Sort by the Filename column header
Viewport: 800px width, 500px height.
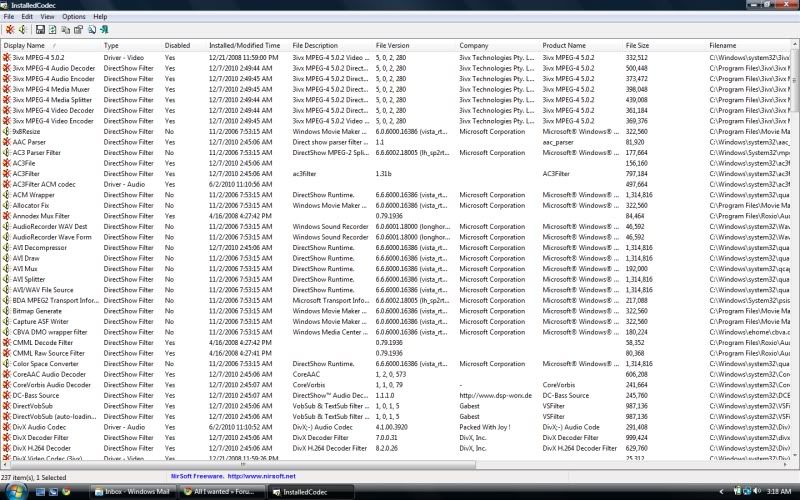(x=749, y=45)
